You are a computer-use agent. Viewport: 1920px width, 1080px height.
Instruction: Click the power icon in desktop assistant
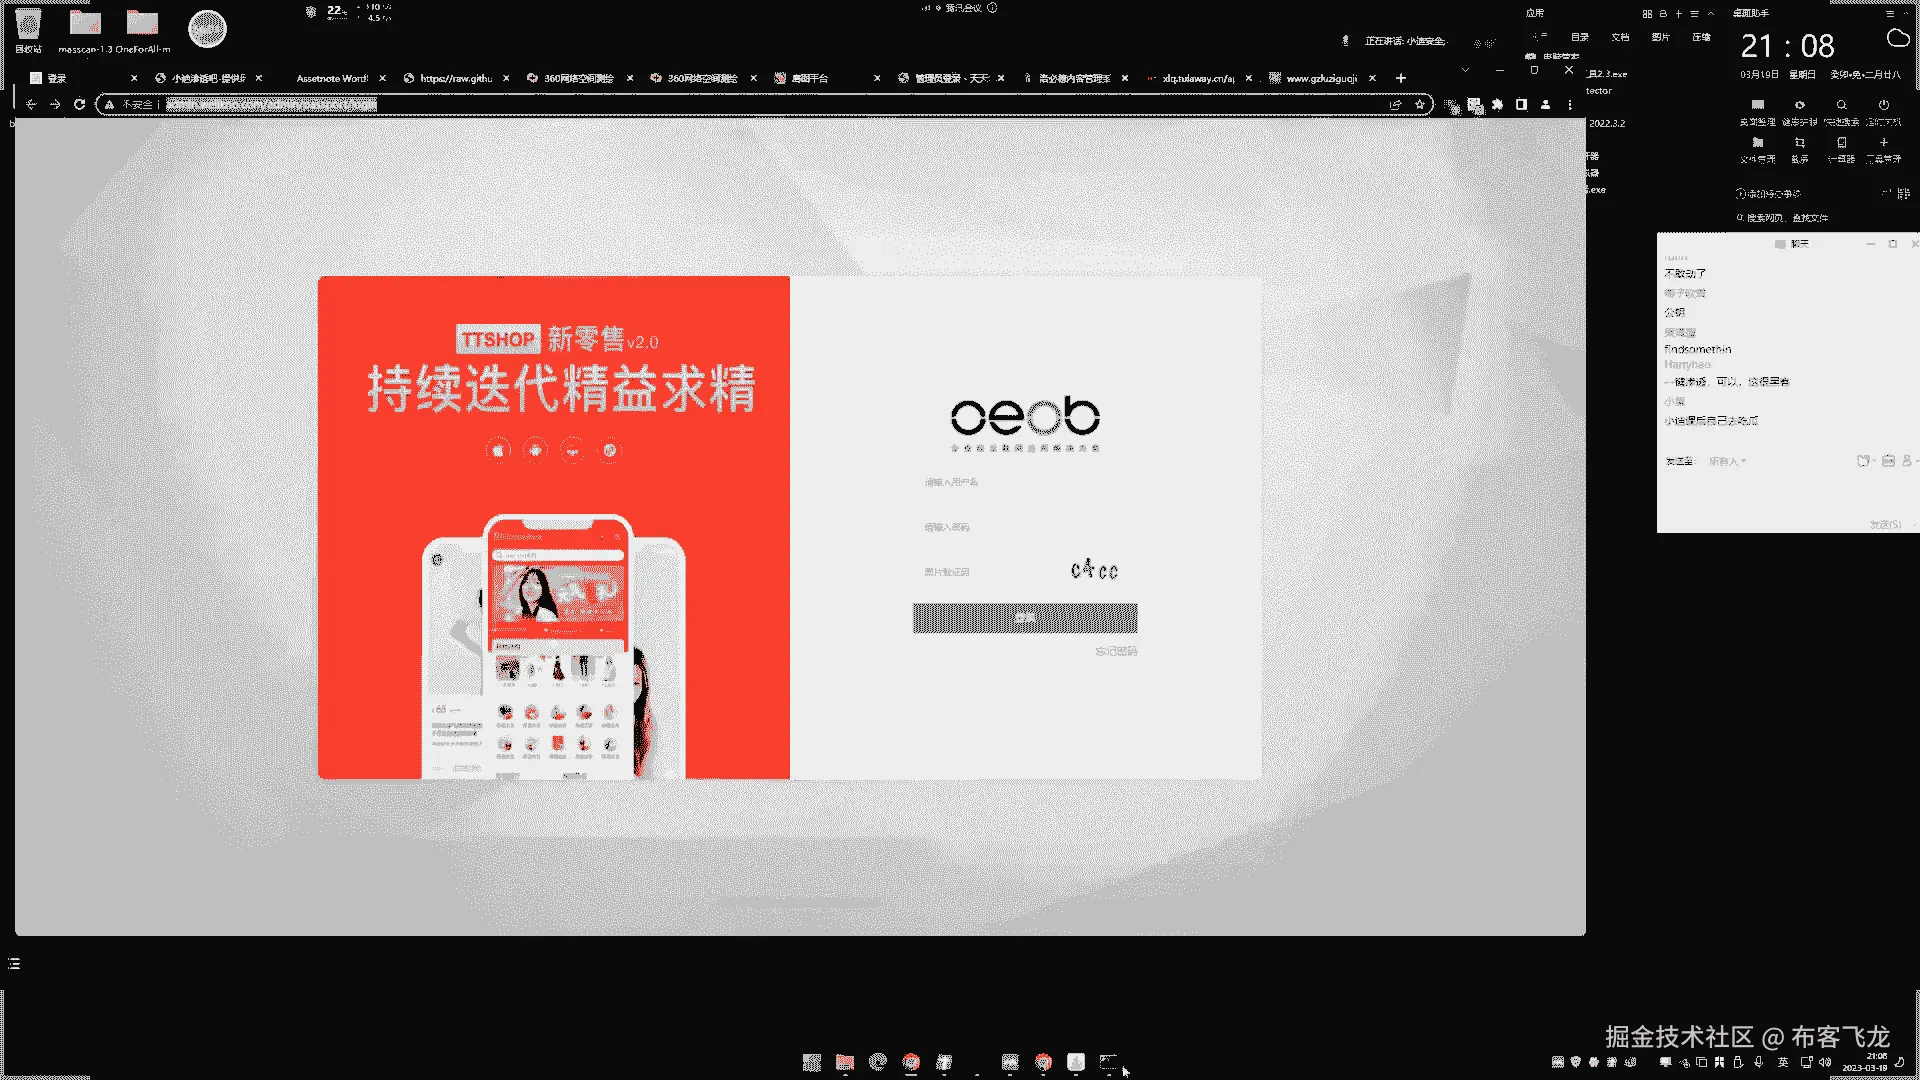(1883, 105)
